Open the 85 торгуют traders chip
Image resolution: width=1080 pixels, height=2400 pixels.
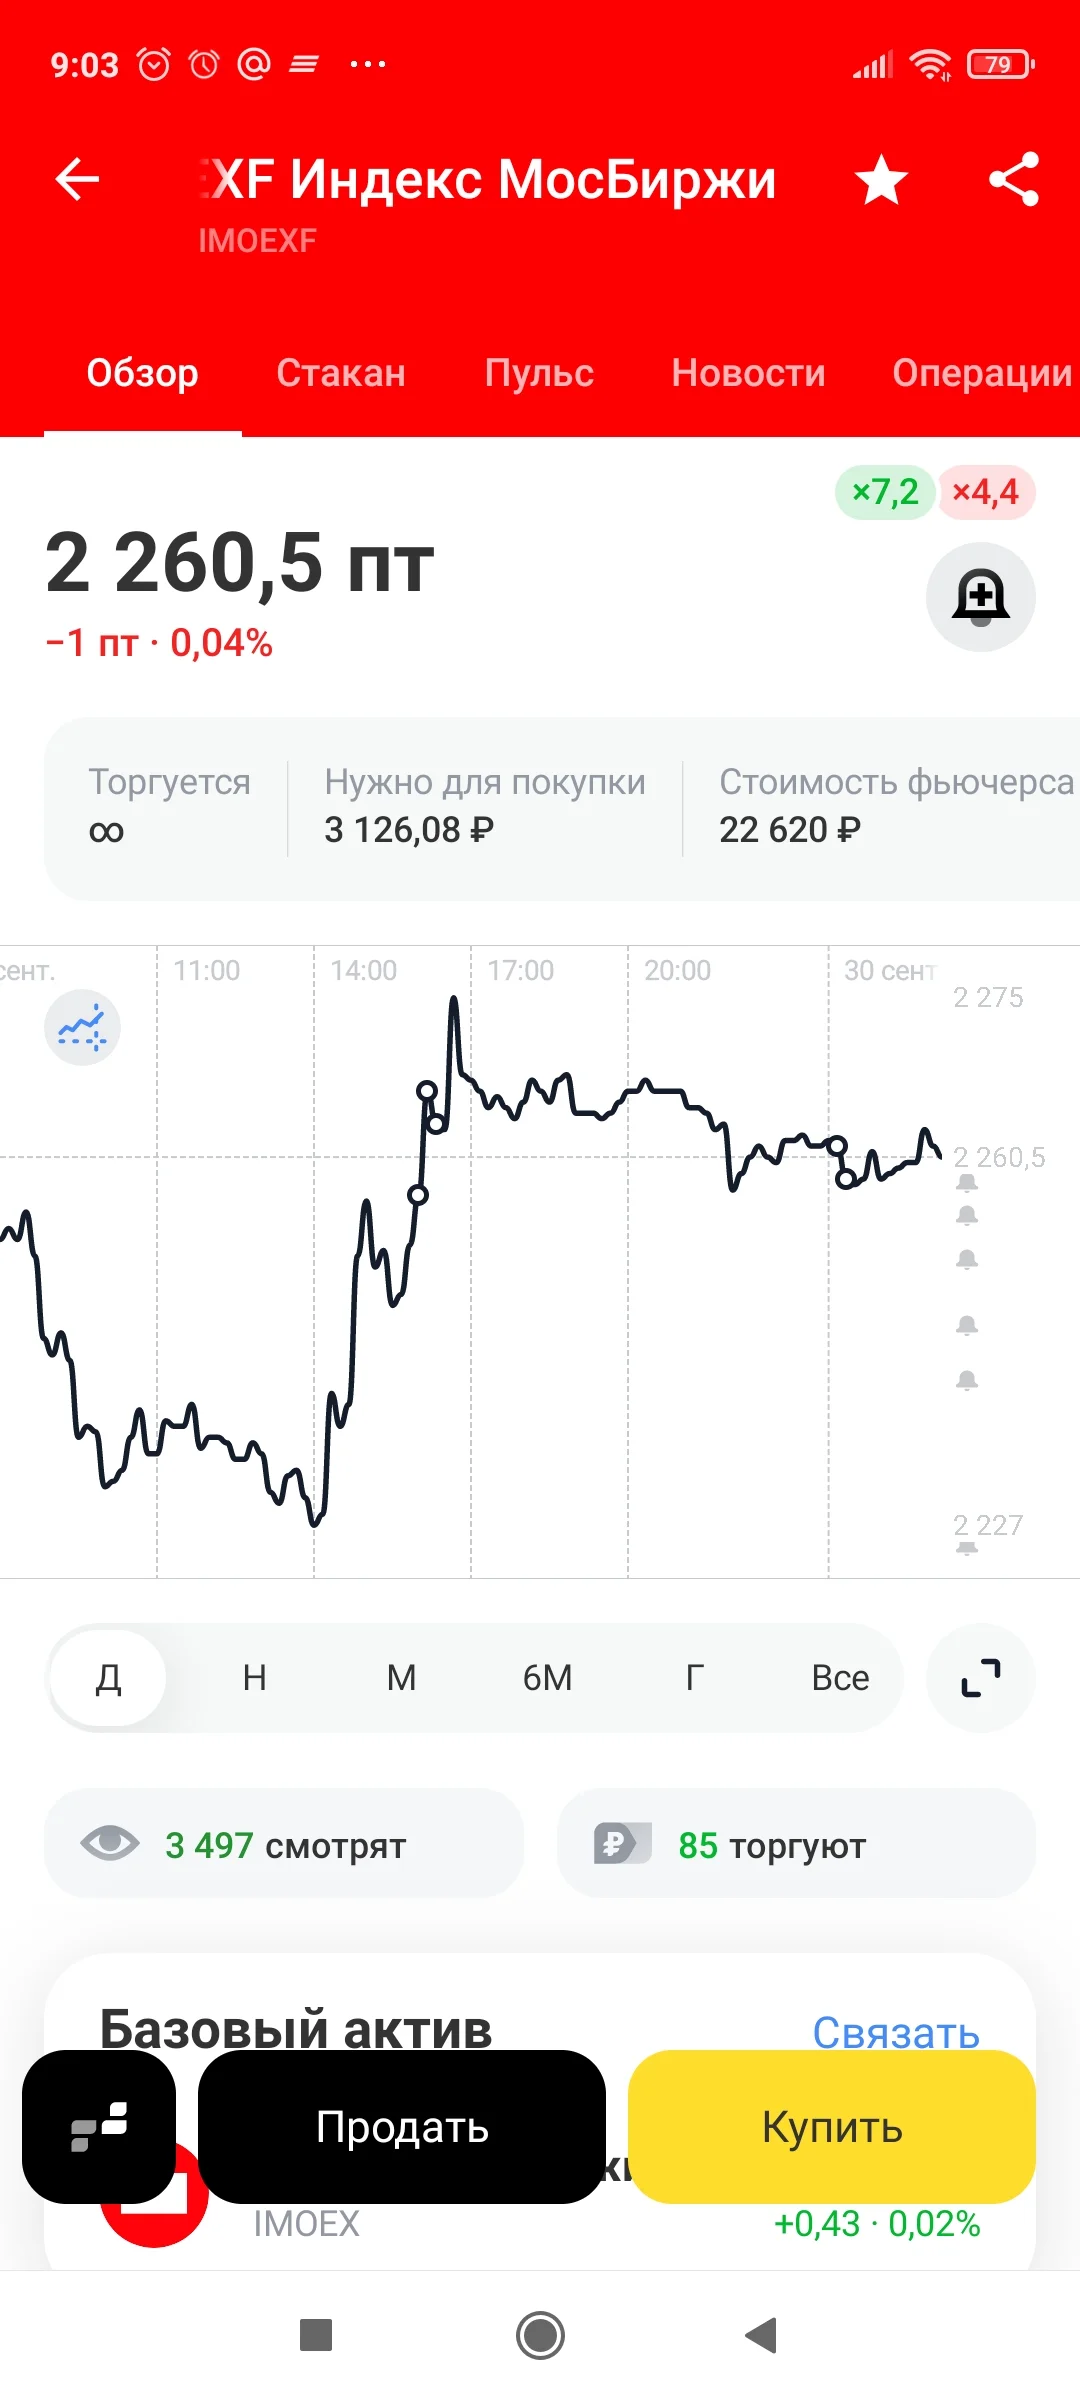(x=795, y=1843)
